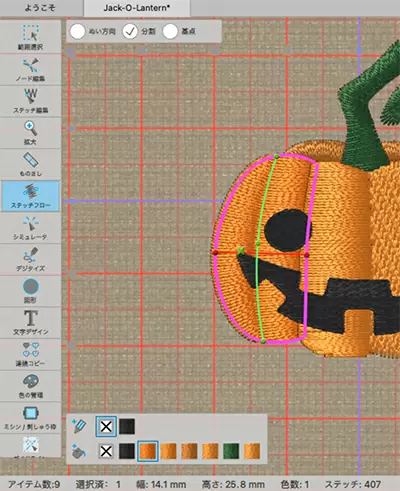Open the 連続コピー repeat copy tool
This screenshot has width=400, height=491.
30,354
